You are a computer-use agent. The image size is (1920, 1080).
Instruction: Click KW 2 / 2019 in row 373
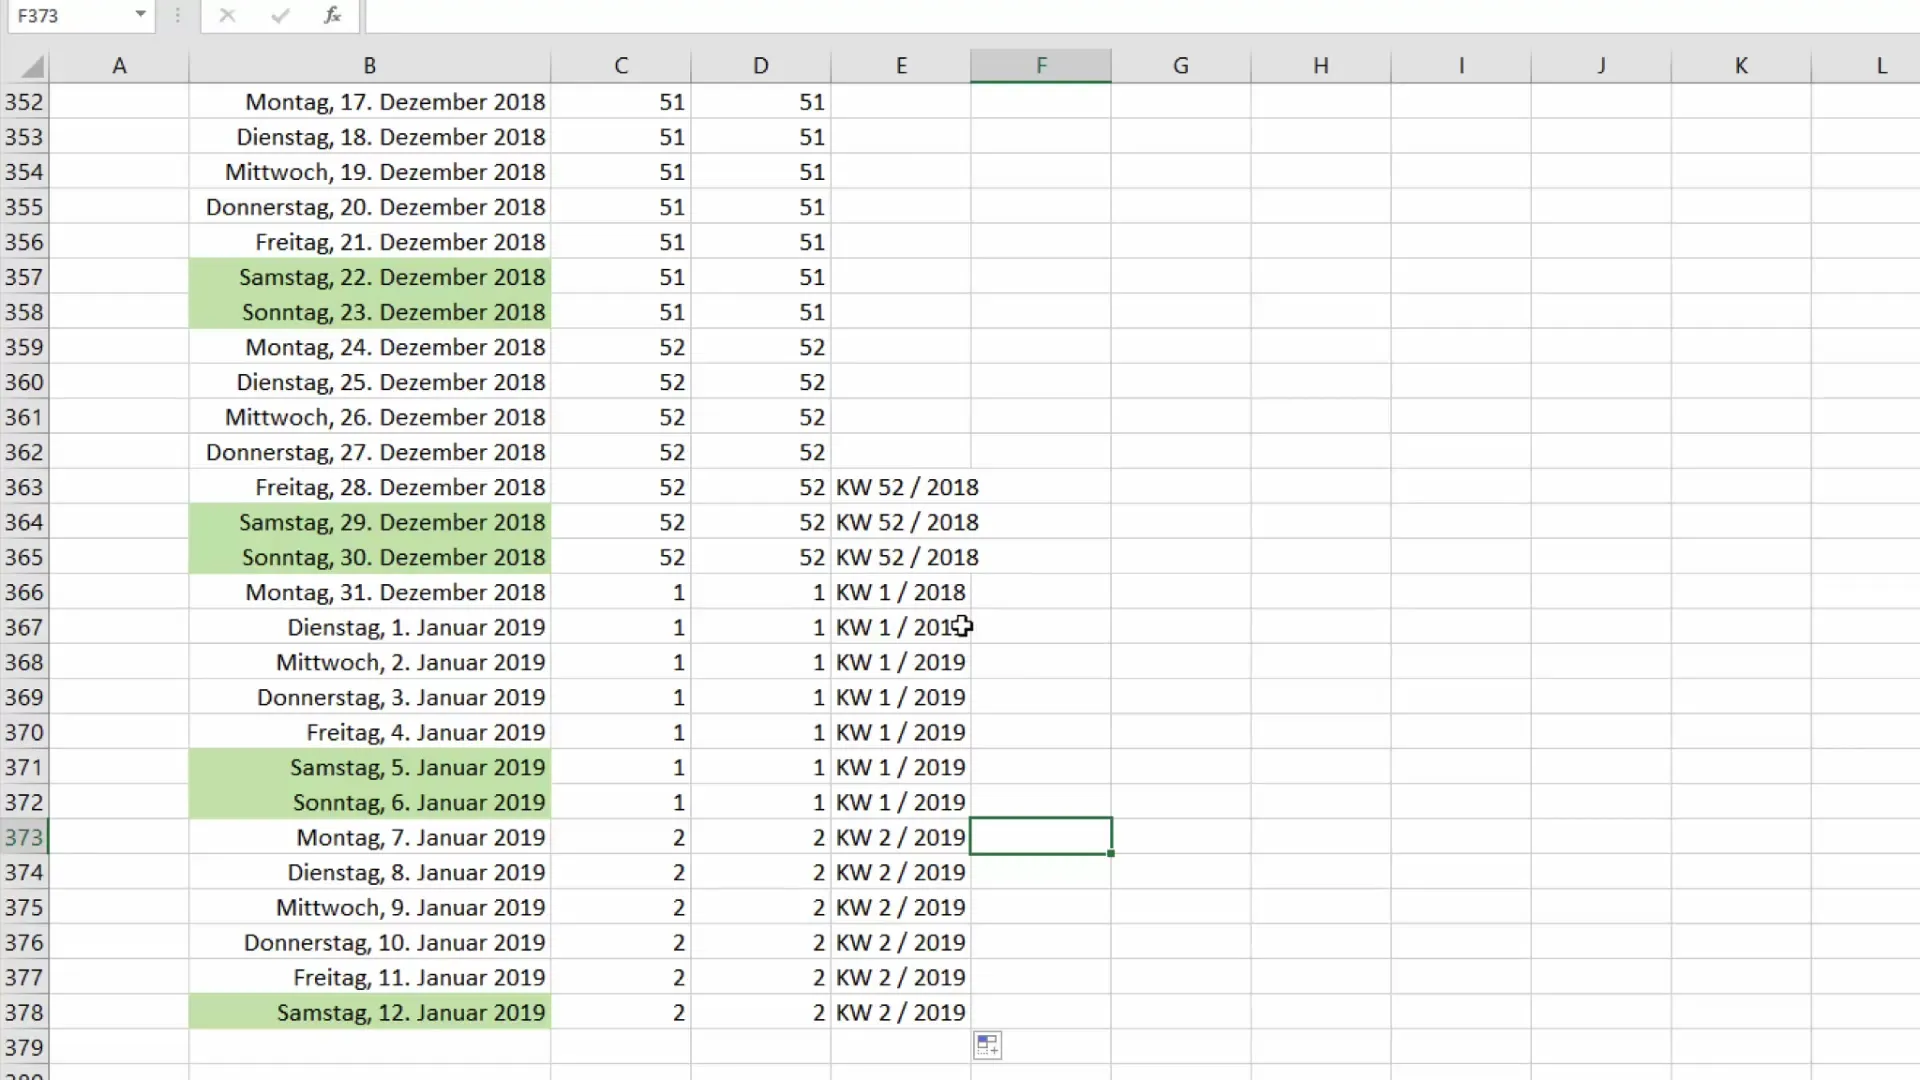coord(901,837)
